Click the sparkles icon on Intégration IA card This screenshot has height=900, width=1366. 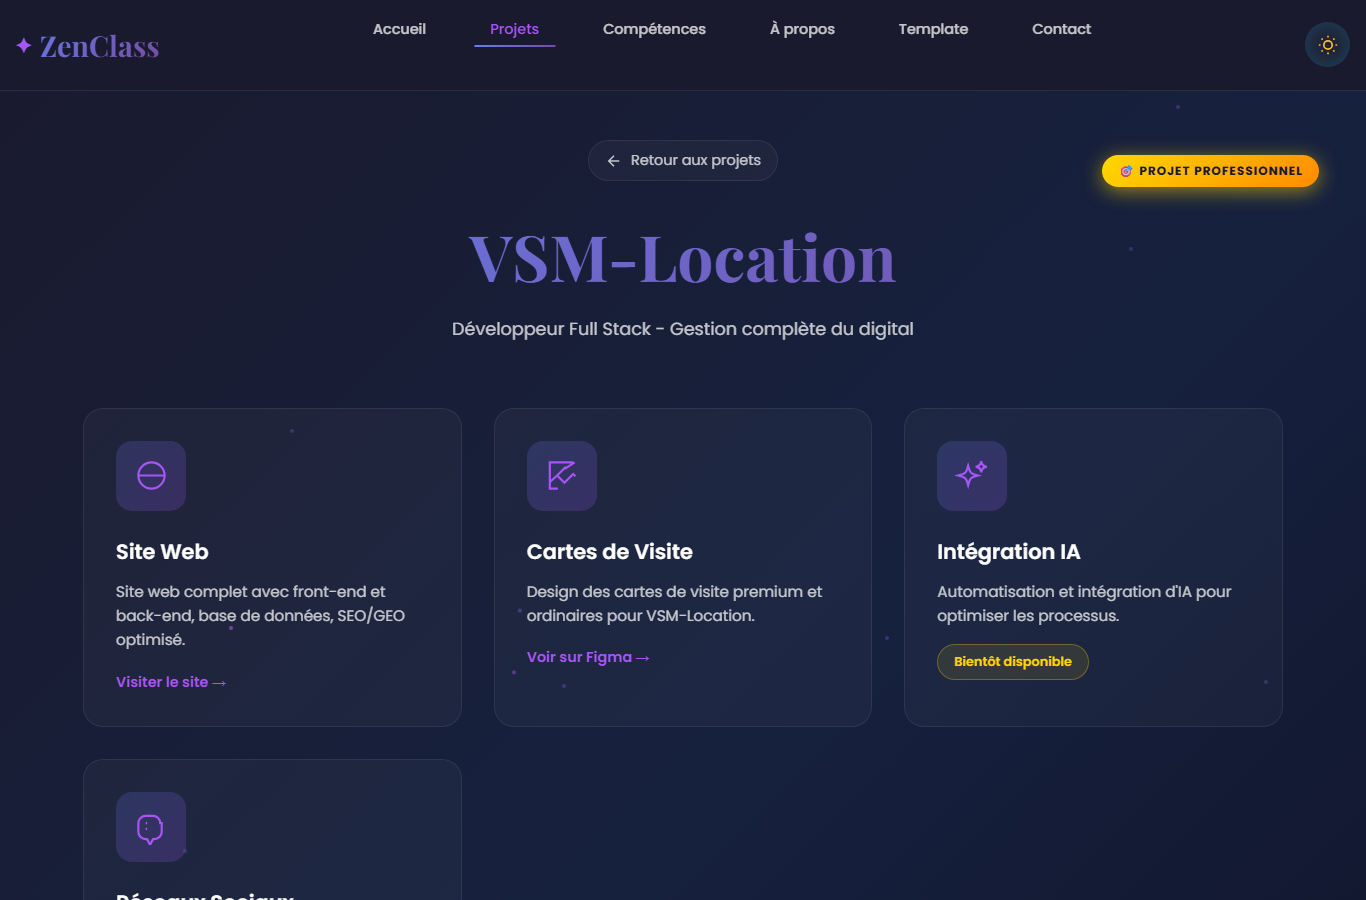pyautogui.click(x=972, y=476)
